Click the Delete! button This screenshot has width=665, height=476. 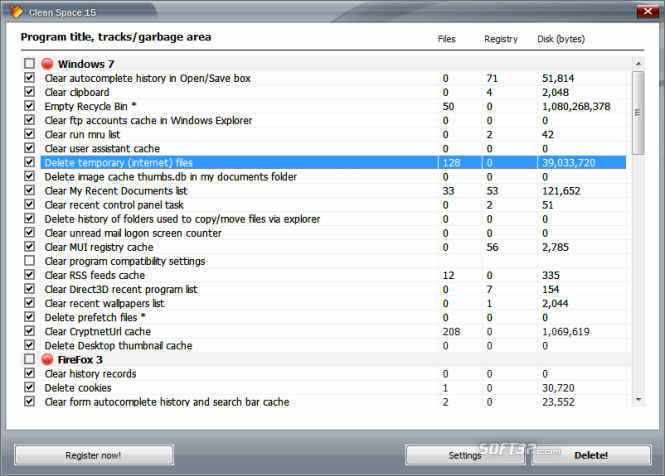tap(591, 455)
